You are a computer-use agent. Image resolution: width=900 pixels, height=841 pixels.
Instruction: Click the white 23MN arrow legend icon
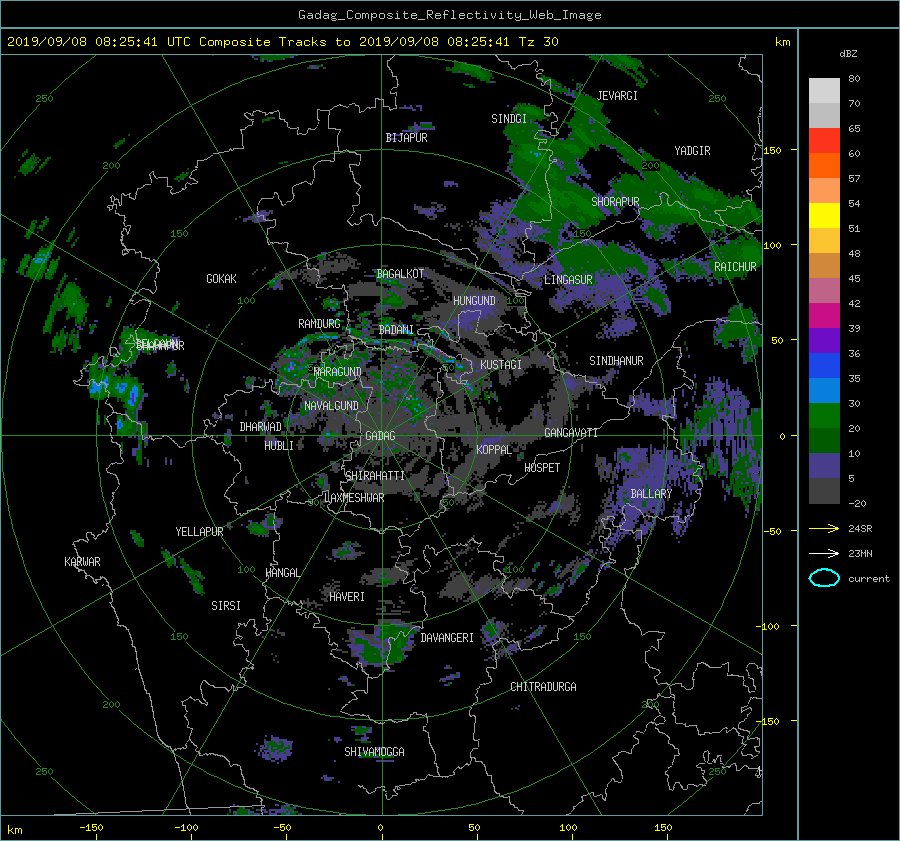point(824,553)
